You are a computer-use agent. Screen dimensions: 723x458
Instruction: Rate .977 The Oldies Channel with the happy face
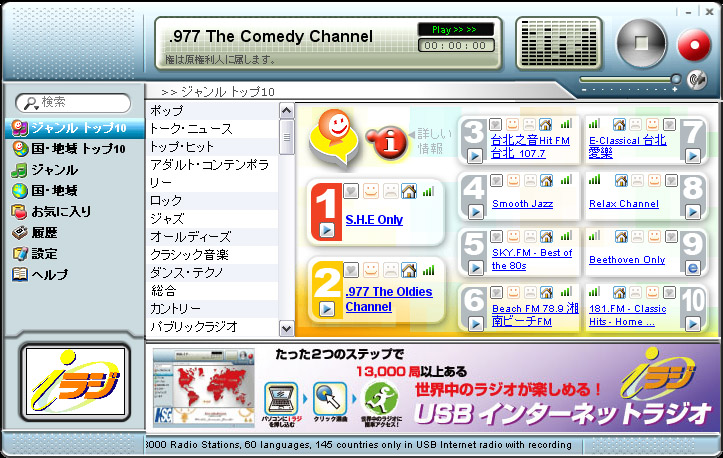tap(371, 270)
